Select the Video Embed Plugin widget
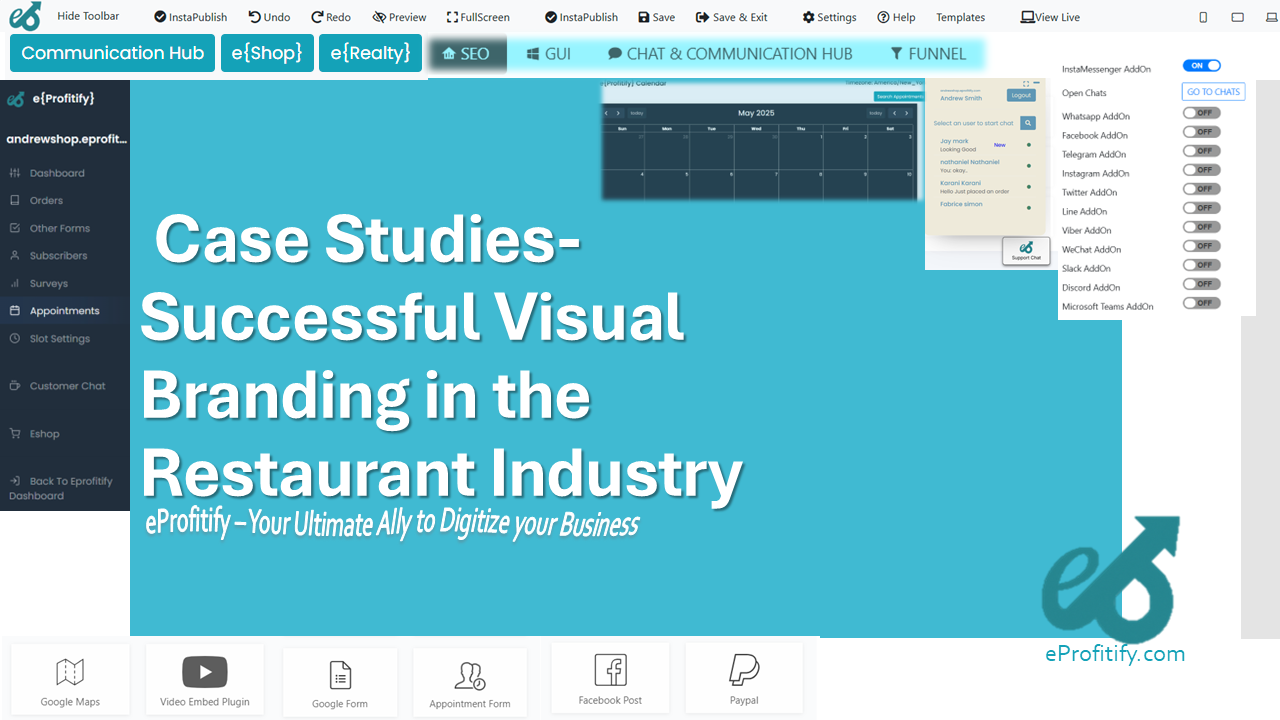This screenshot has height=720, width=1280. [x=204, y=679]
